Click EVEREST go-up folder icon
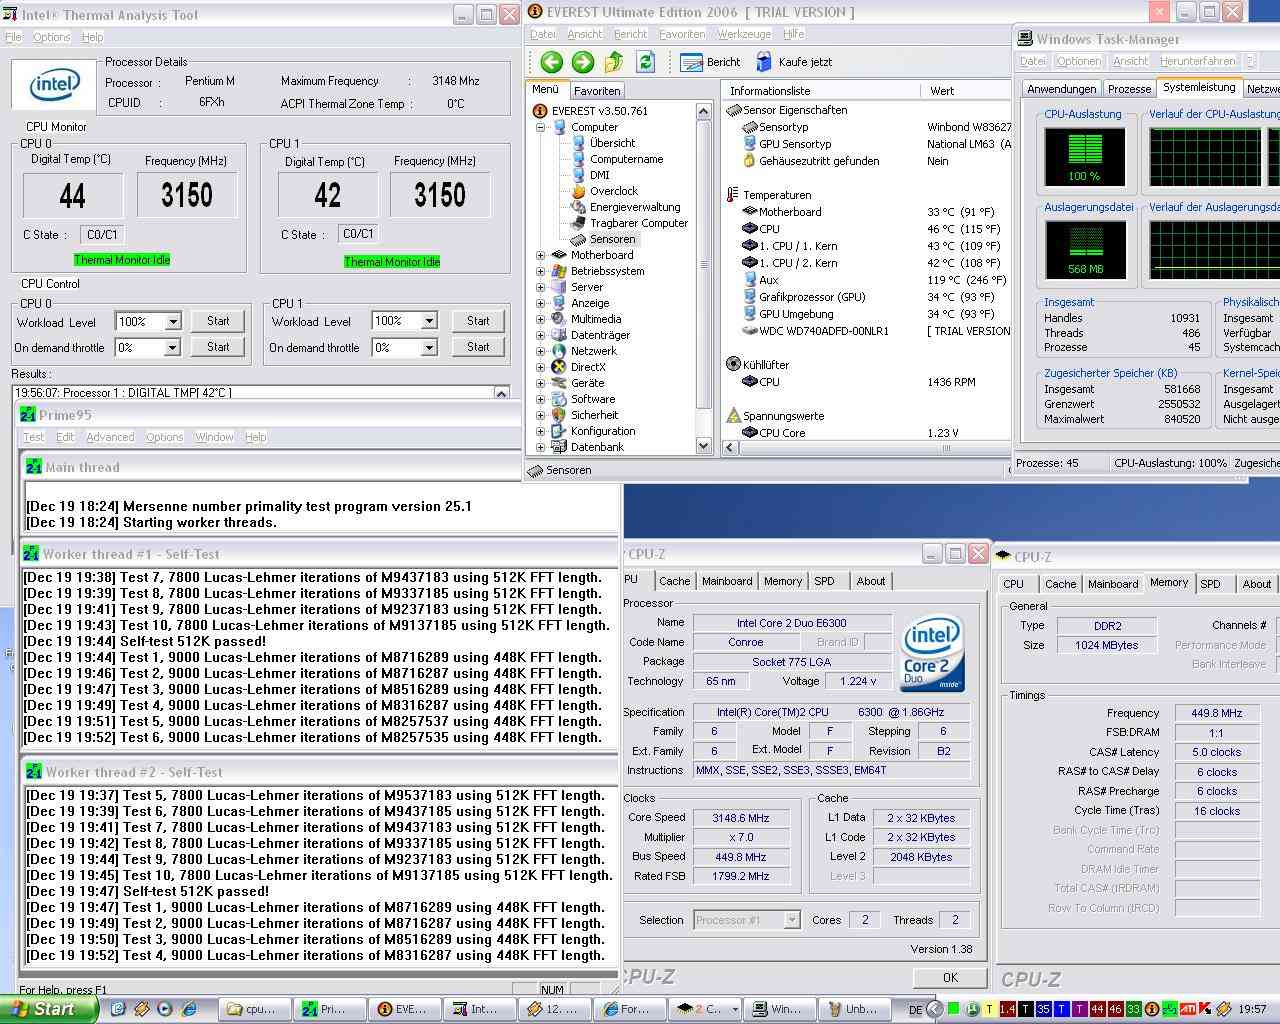This screenshot has height=1024, width=1280. [x=614, y=62]
